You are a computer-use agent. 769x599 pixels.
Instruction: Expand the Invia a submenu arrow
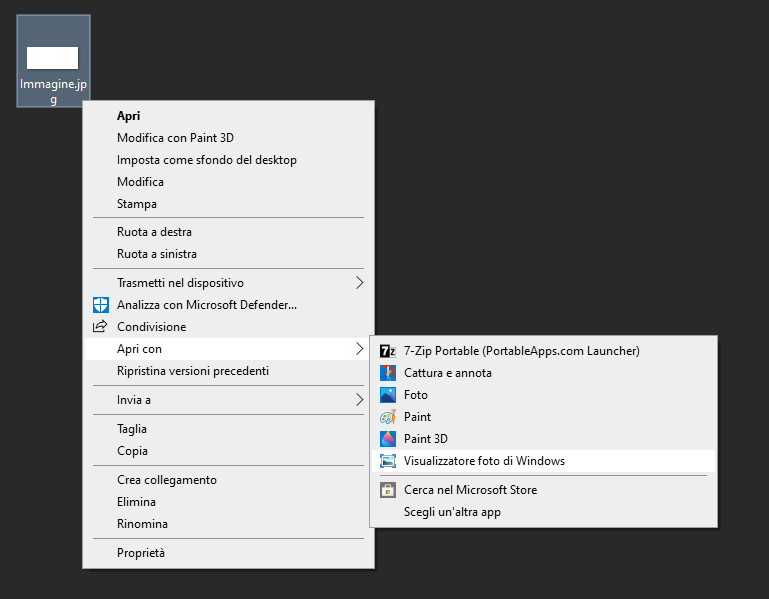359,400
